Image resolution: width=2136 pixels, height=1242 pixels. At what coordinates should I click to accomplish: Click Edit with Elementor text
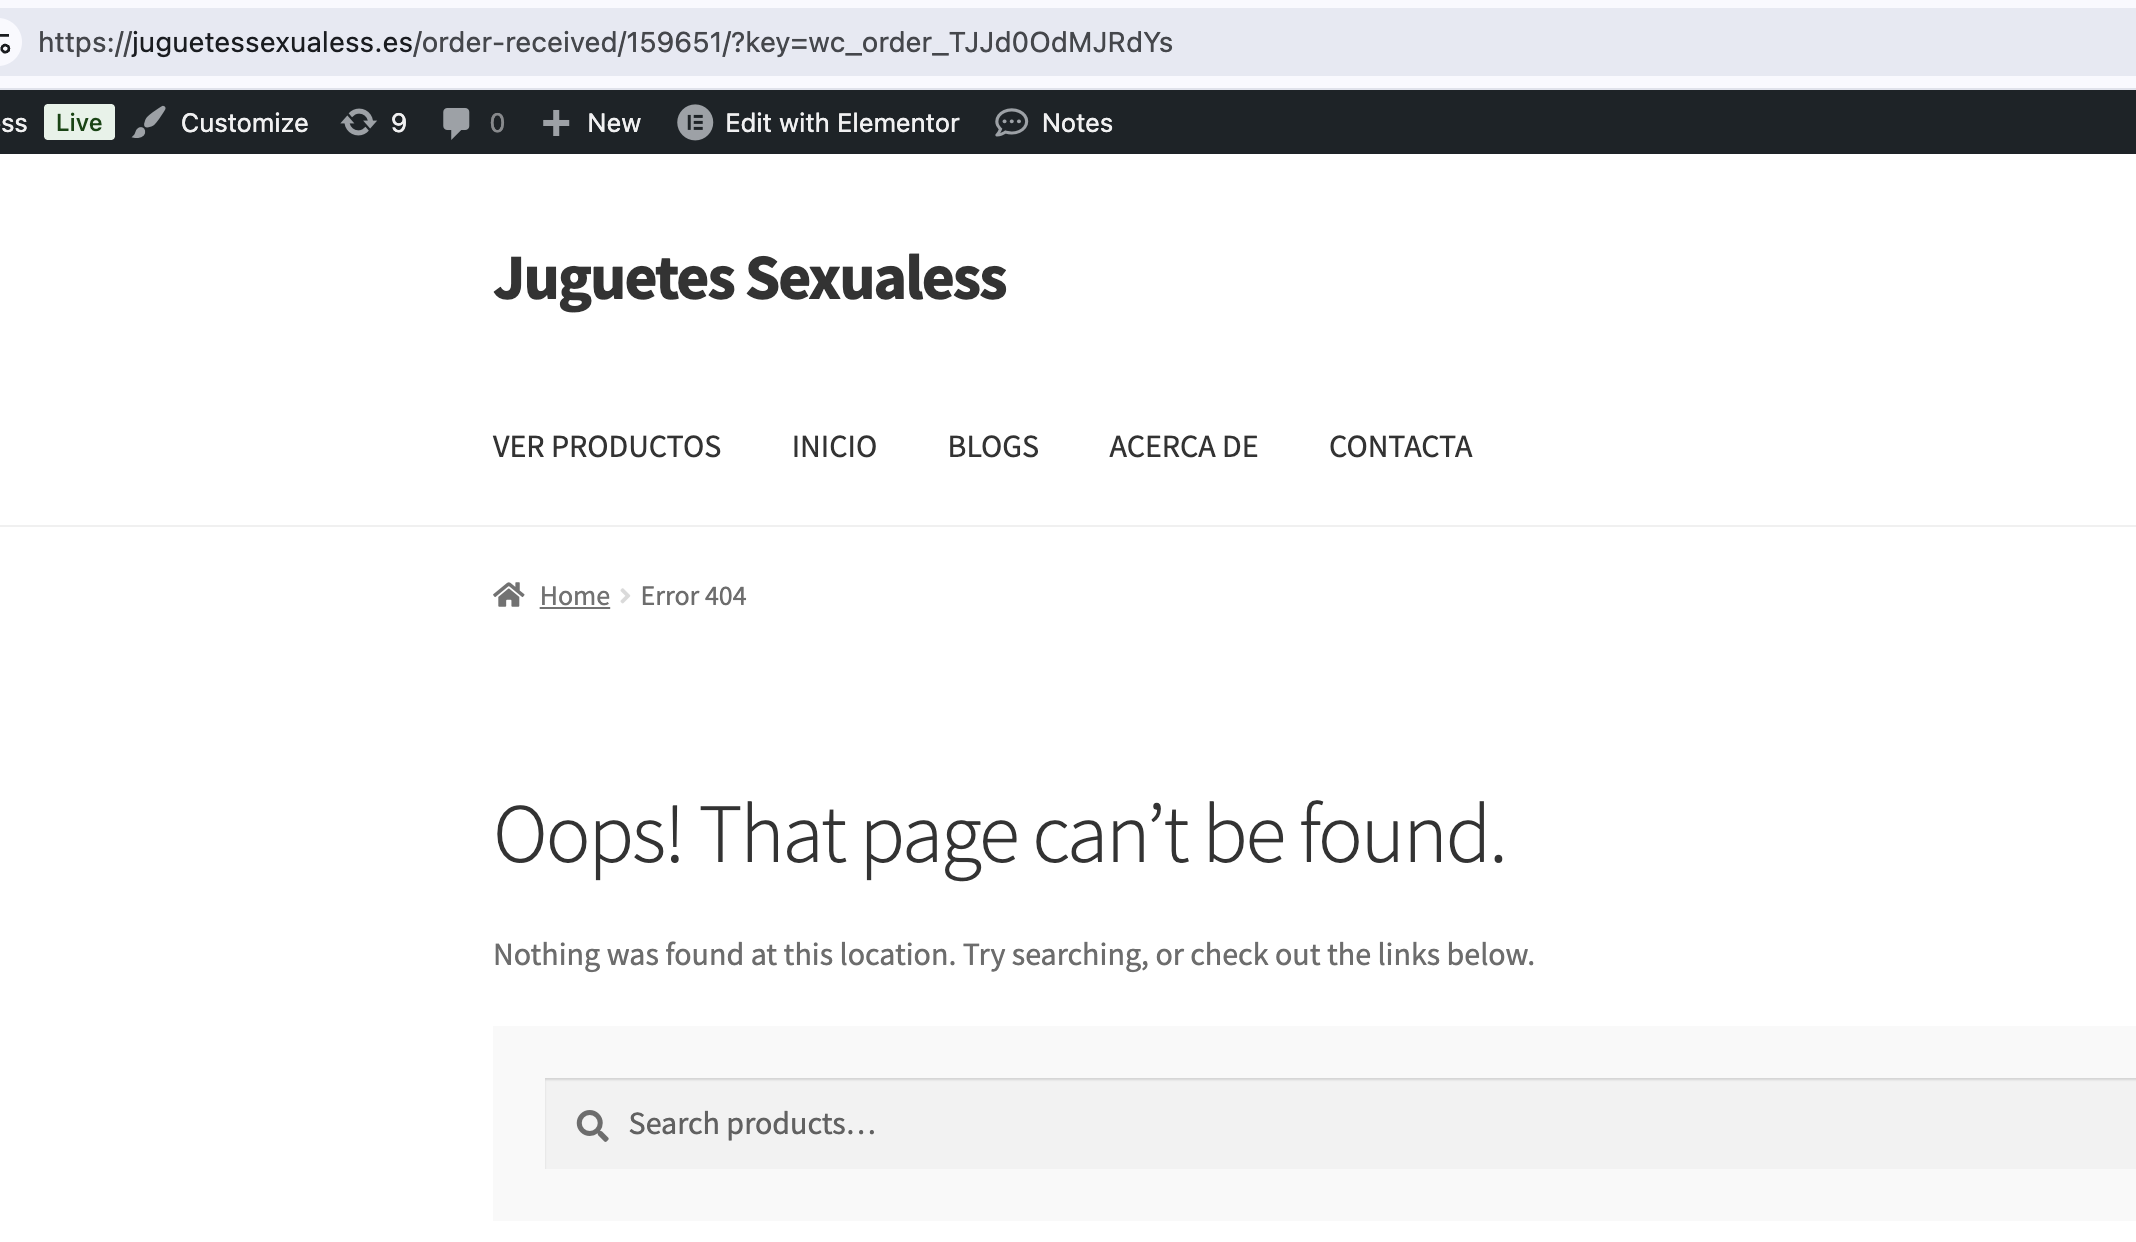841,123
